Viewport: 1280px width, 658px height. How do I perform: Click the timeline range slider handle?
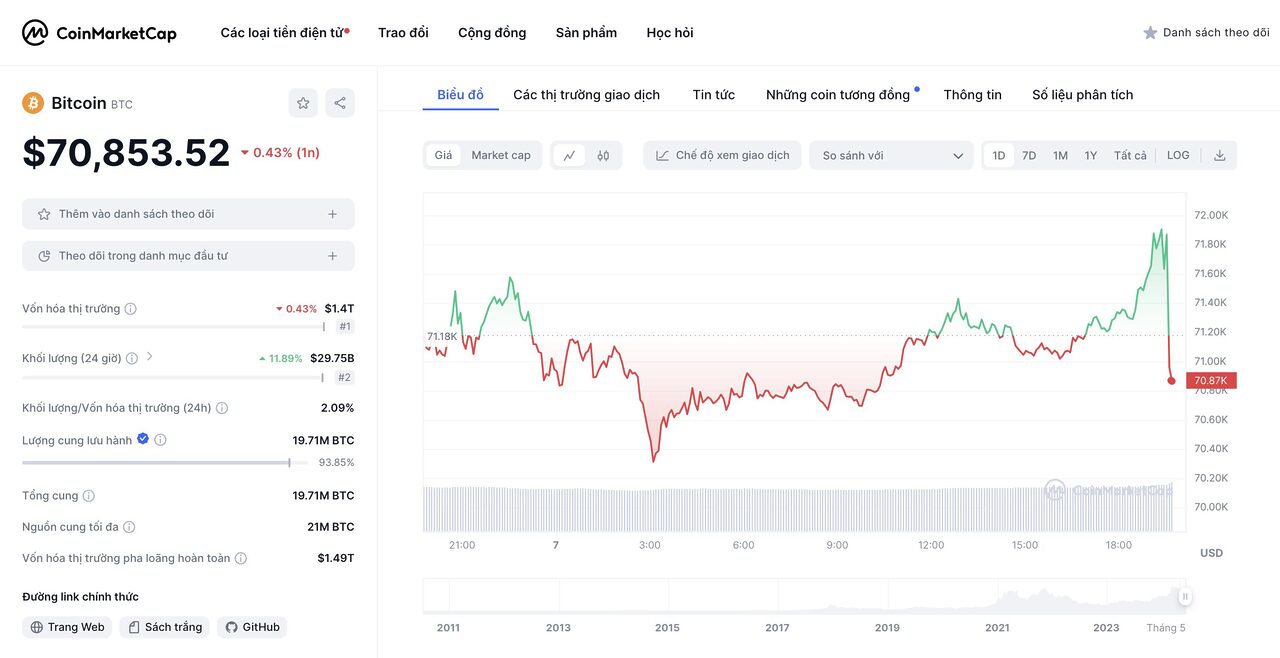1185,597
